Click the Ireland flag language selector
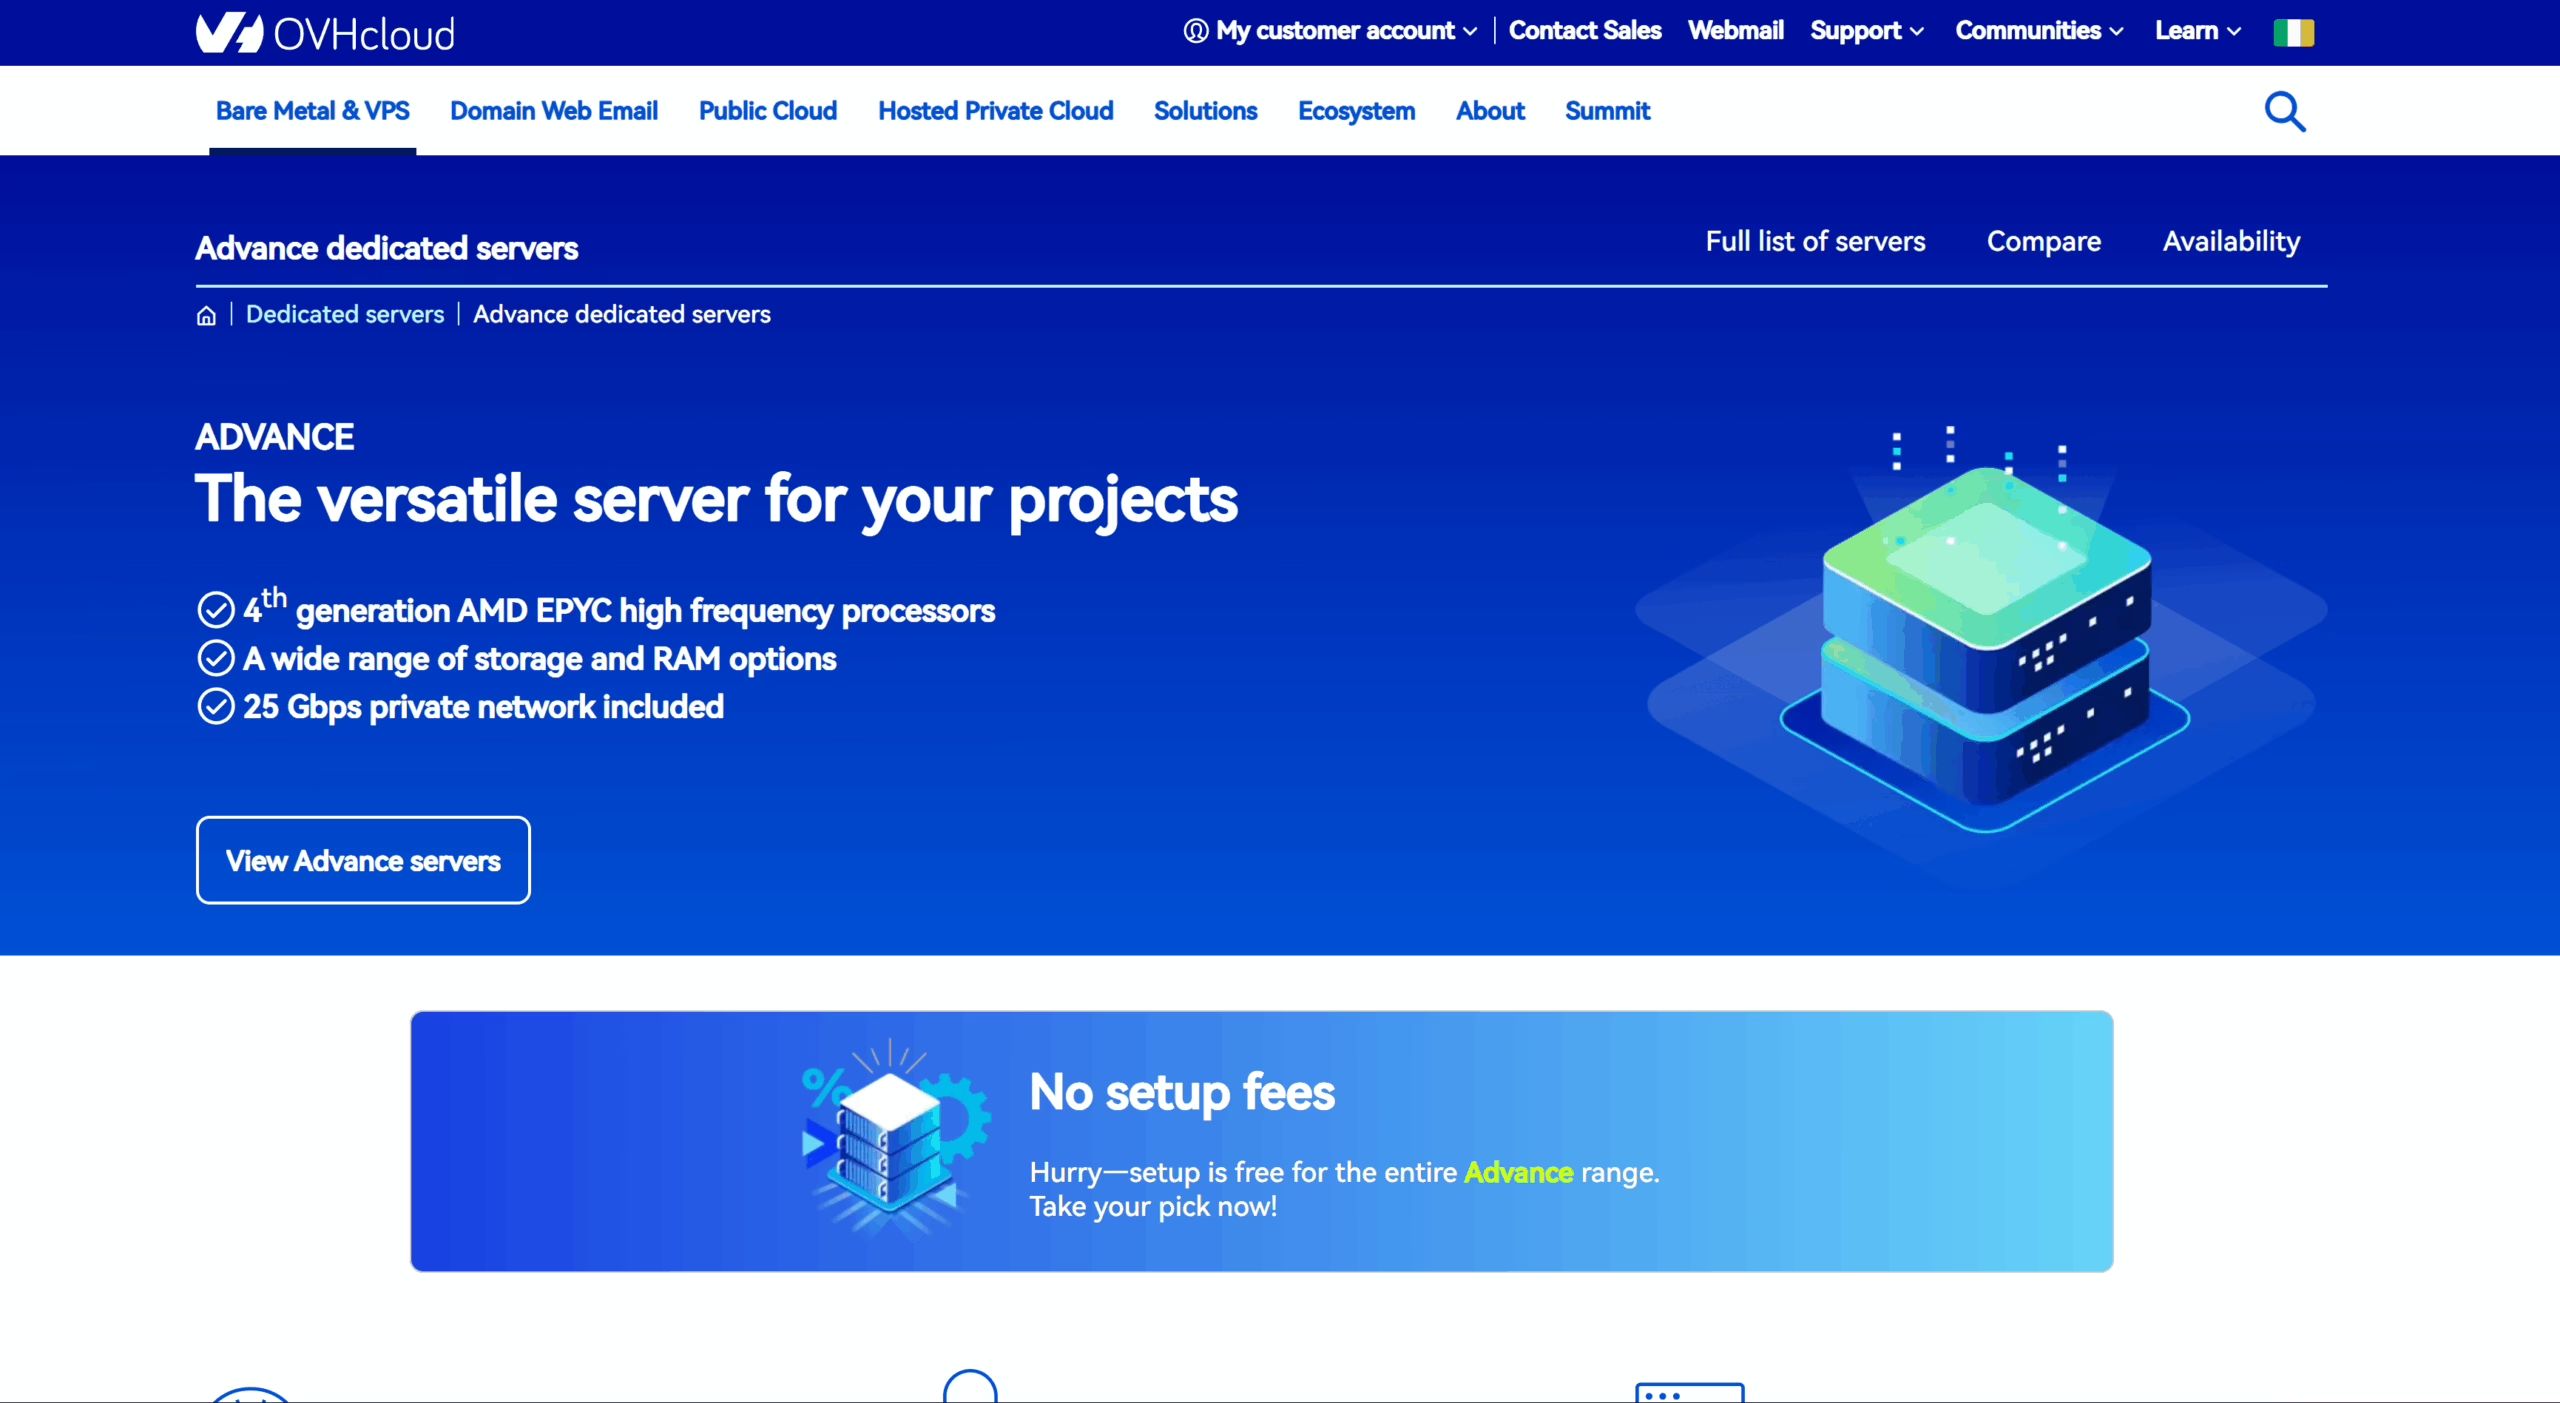This screenshot has height=1403, width=2560. pos(2293,32)
